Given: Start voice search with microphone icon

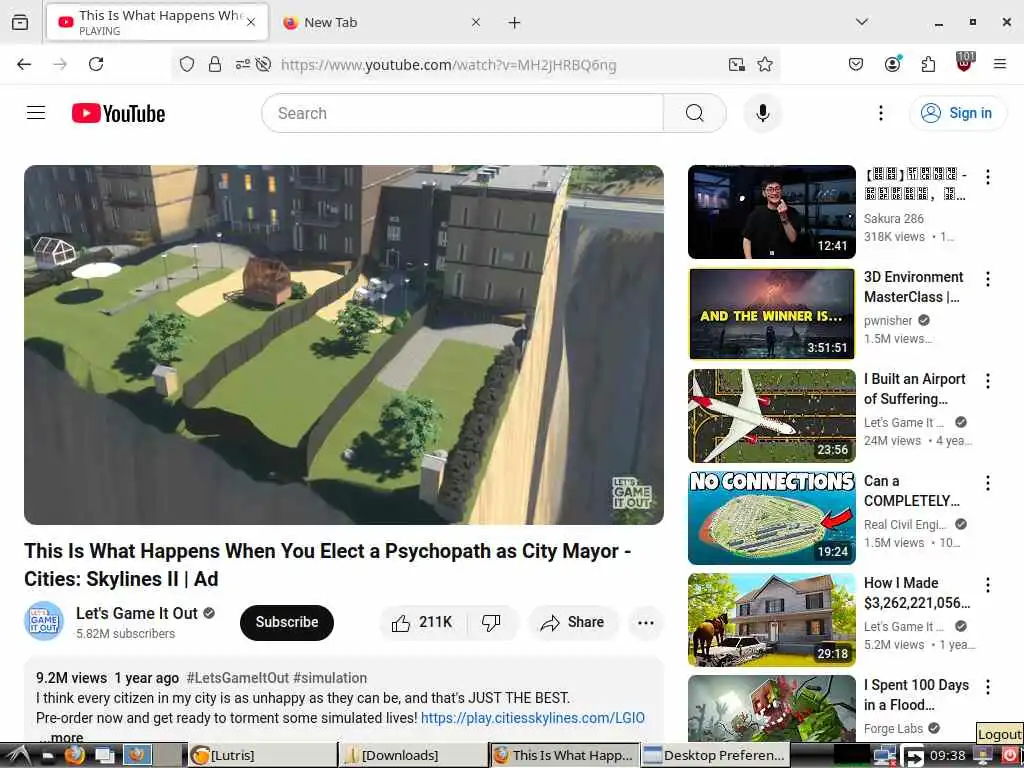Looking at the screenshot, I should 762,113.
